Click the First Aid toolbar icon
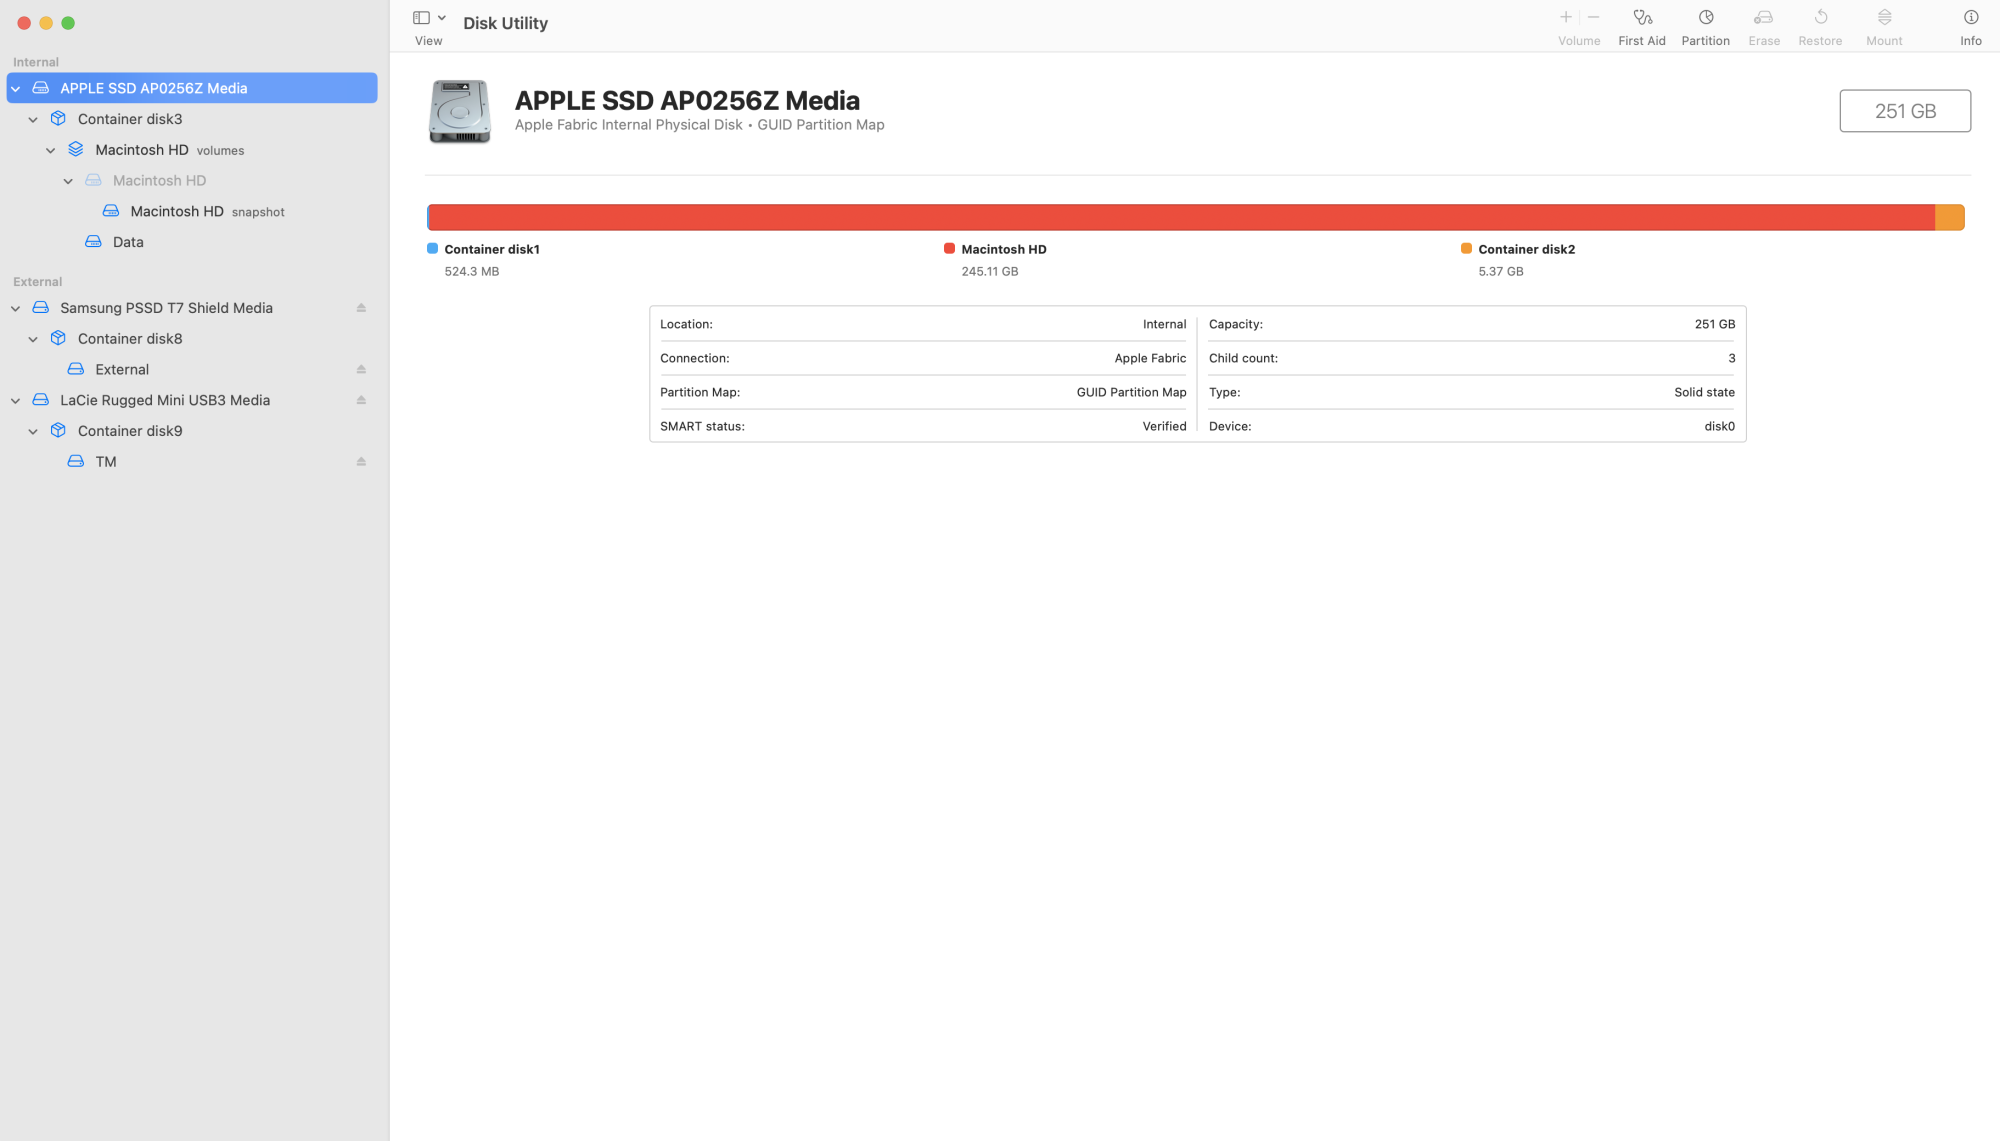This screenshot has width=2000, height=1141. coord(1642,18)
